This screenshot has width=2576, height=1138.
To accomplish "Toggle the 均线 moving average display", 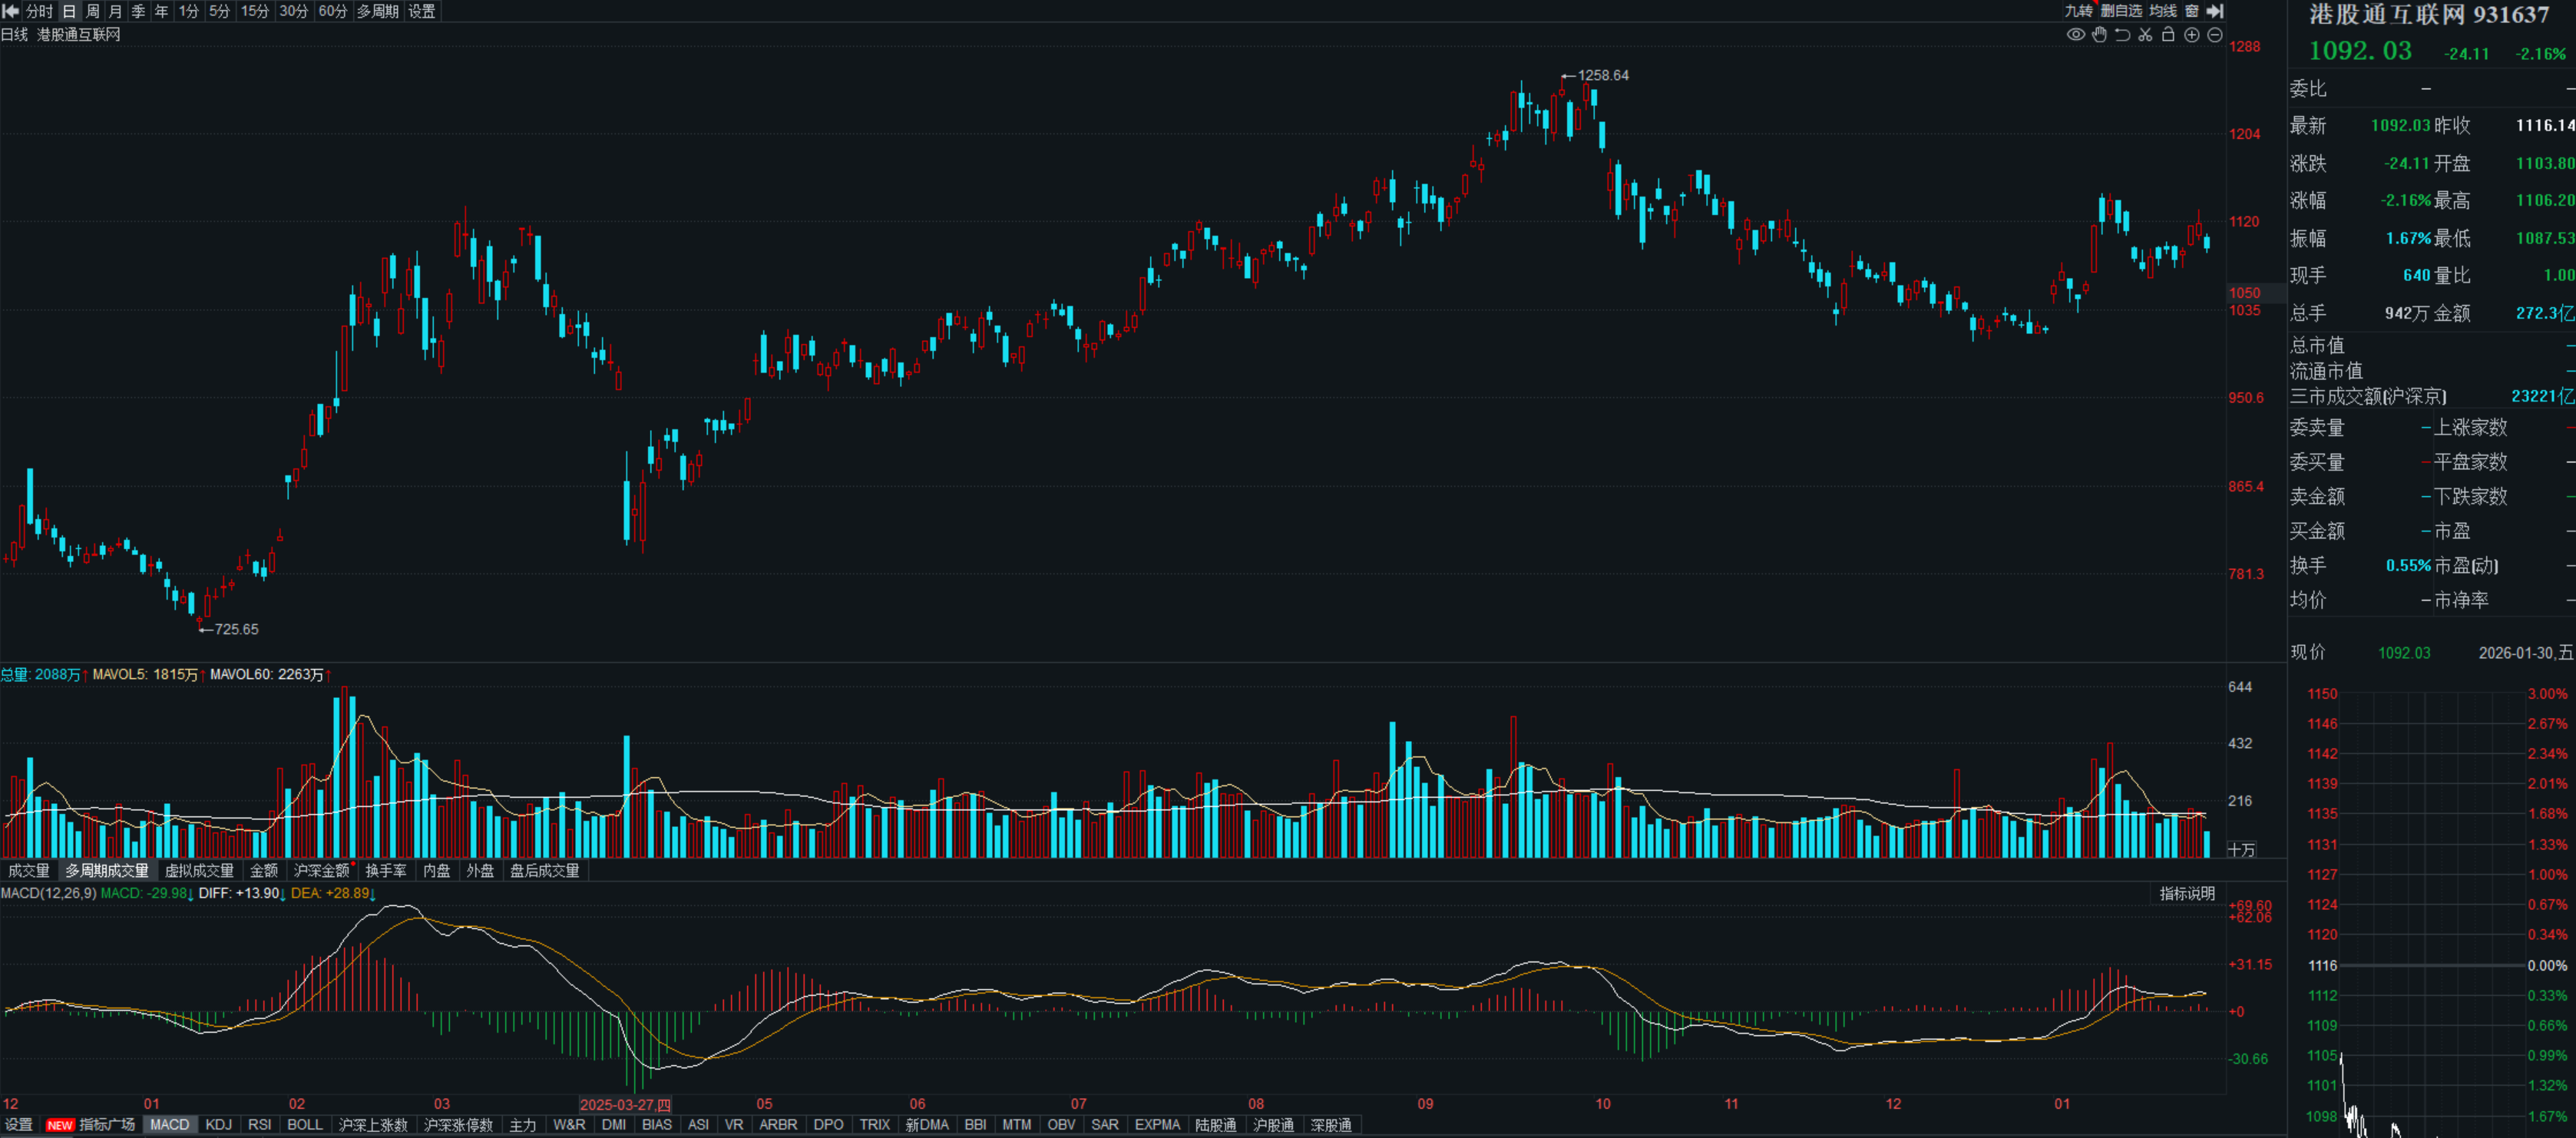I will point(2163,11).
